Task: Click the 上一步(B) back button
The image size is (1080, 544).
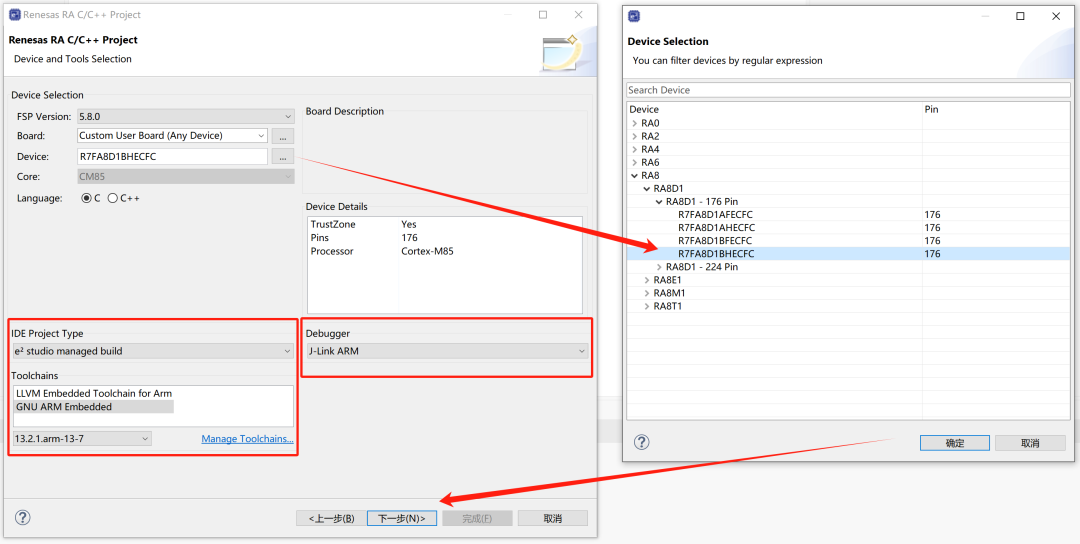Action: point(331,519)
